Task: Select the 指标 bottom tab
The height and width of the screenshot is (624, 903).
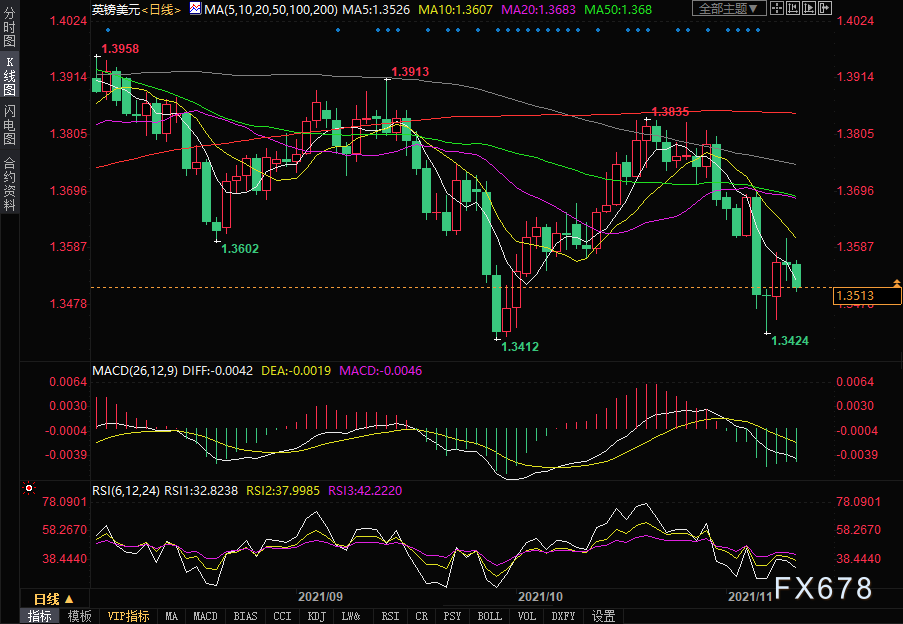Action: tap(40, 616)
